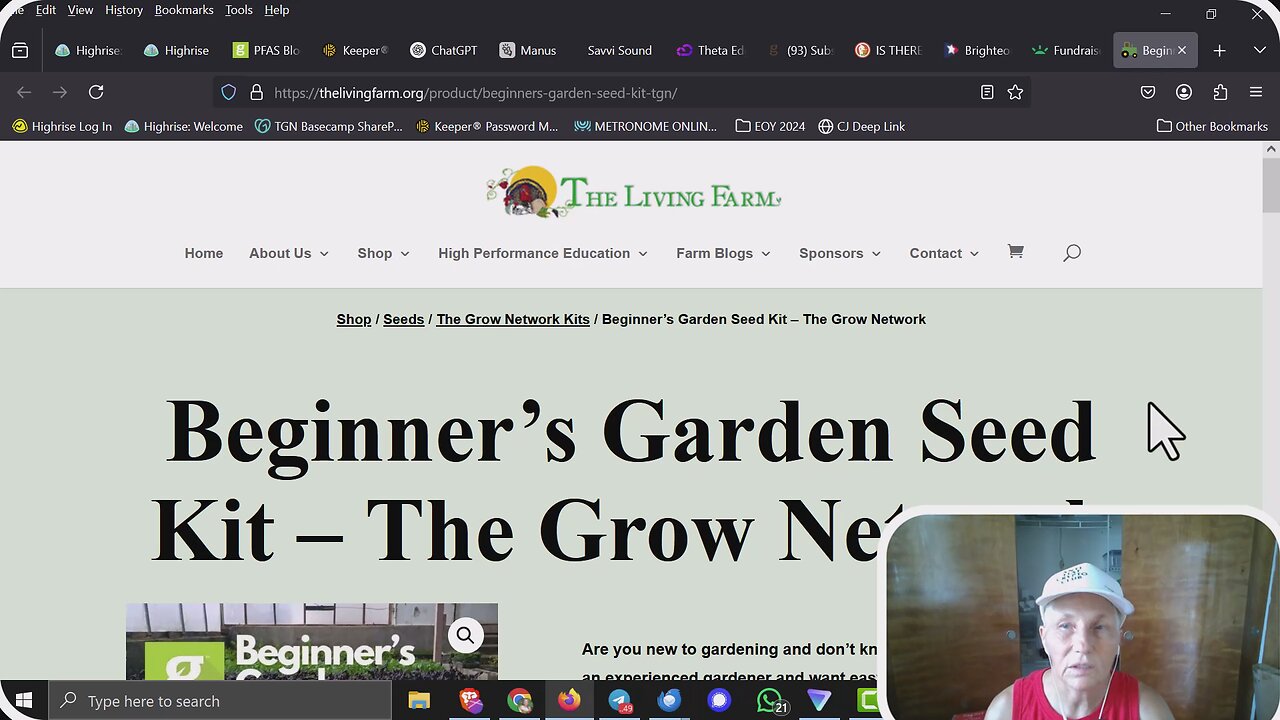The width and height of the screenshot is (1280, 720).
Task: Click The Living Farm logo
Action: coord(634,191)
